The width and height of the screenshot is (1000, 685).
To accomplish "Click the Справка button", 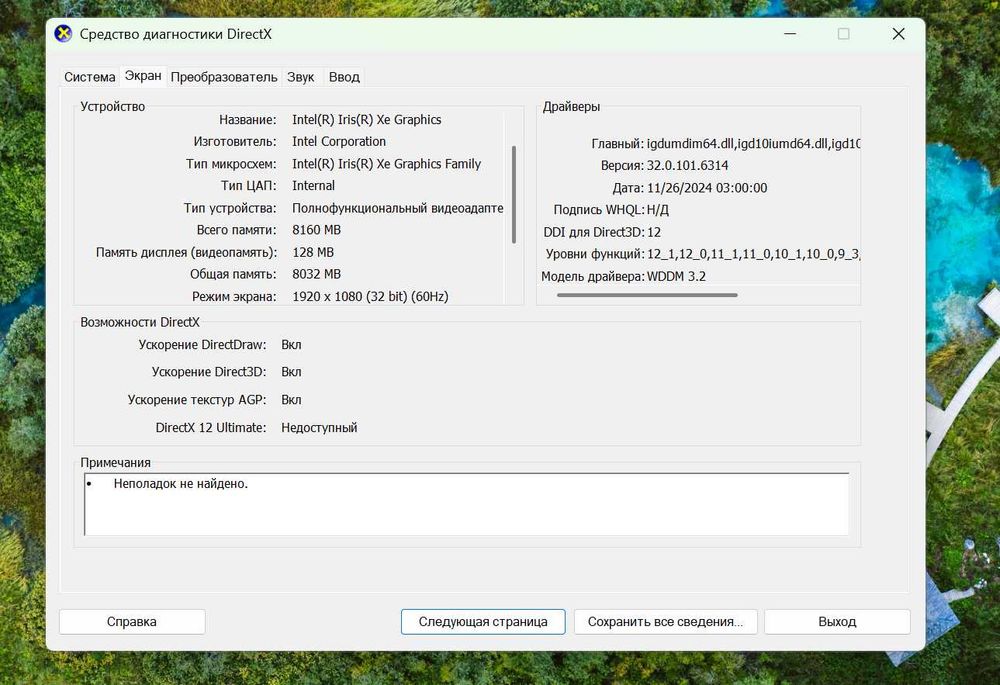I will (x=132, y=621).
